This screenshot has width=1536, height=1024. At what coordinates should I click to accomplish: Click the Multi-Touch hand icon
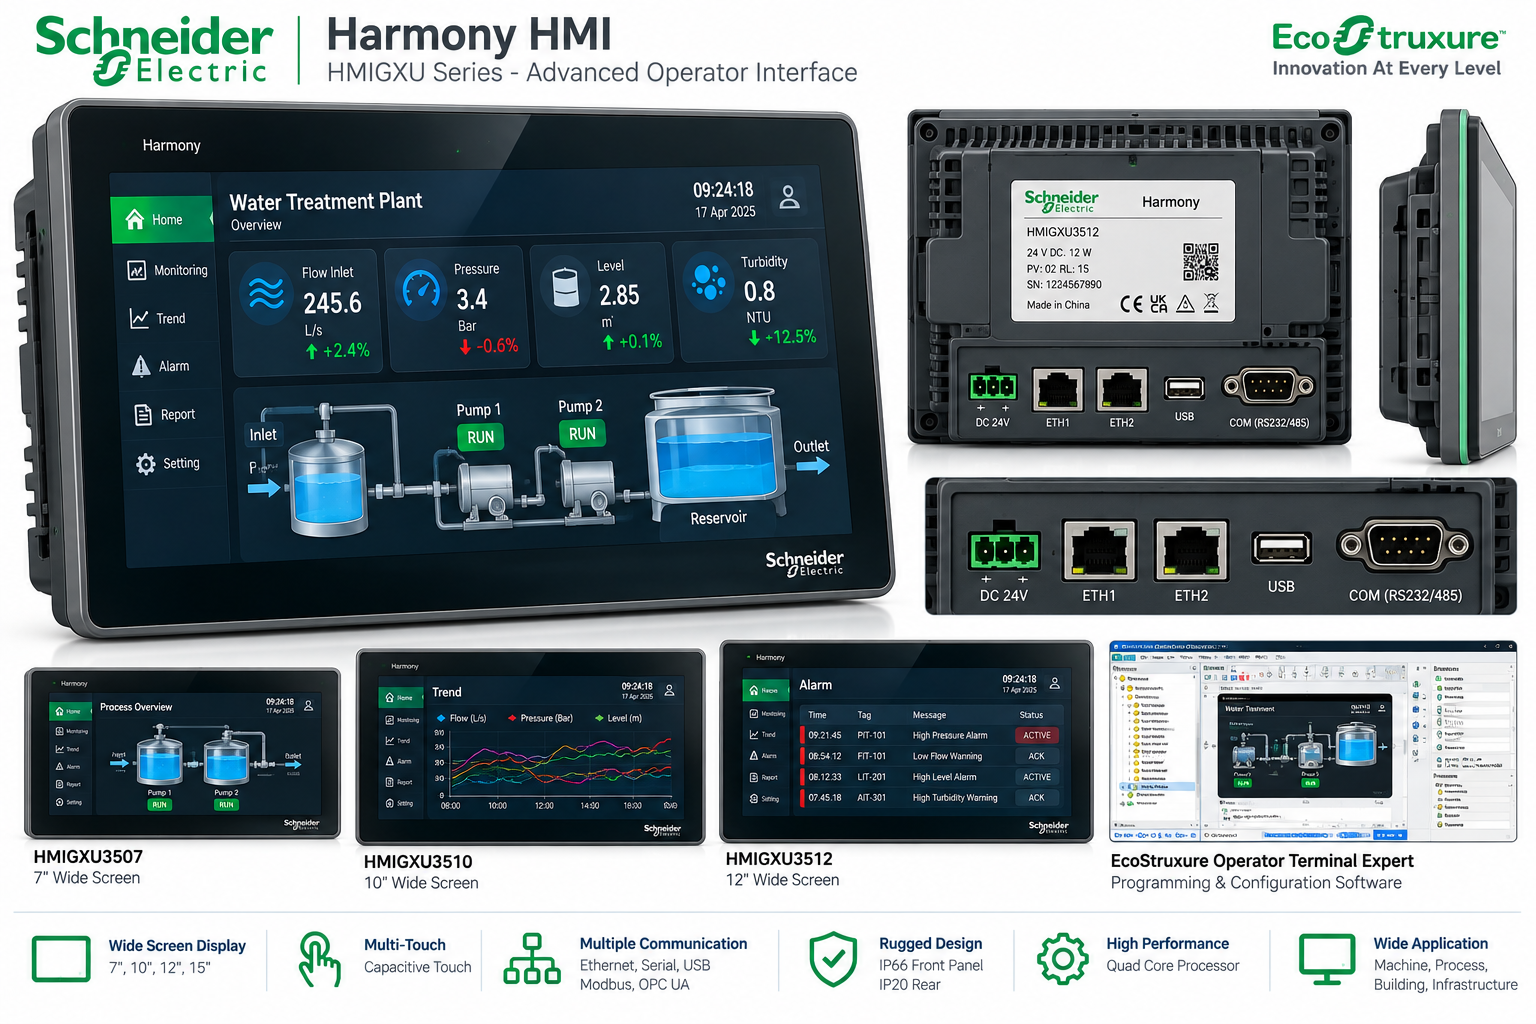coord(320,960)
